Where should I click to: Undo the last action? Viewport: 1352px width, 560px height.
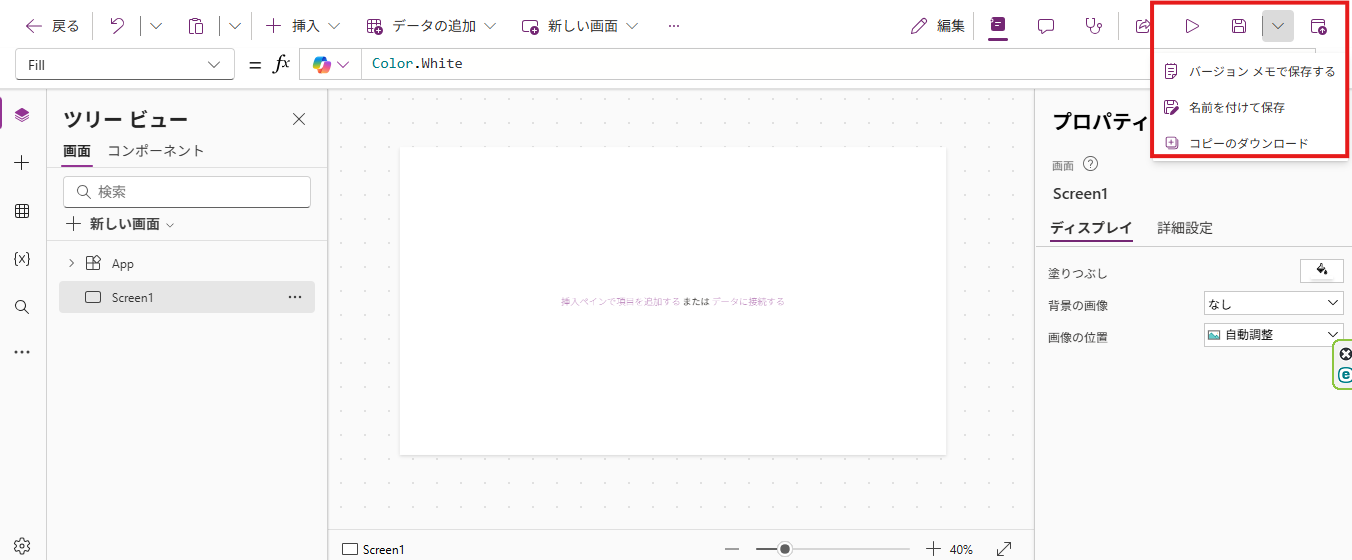point(117,26)
